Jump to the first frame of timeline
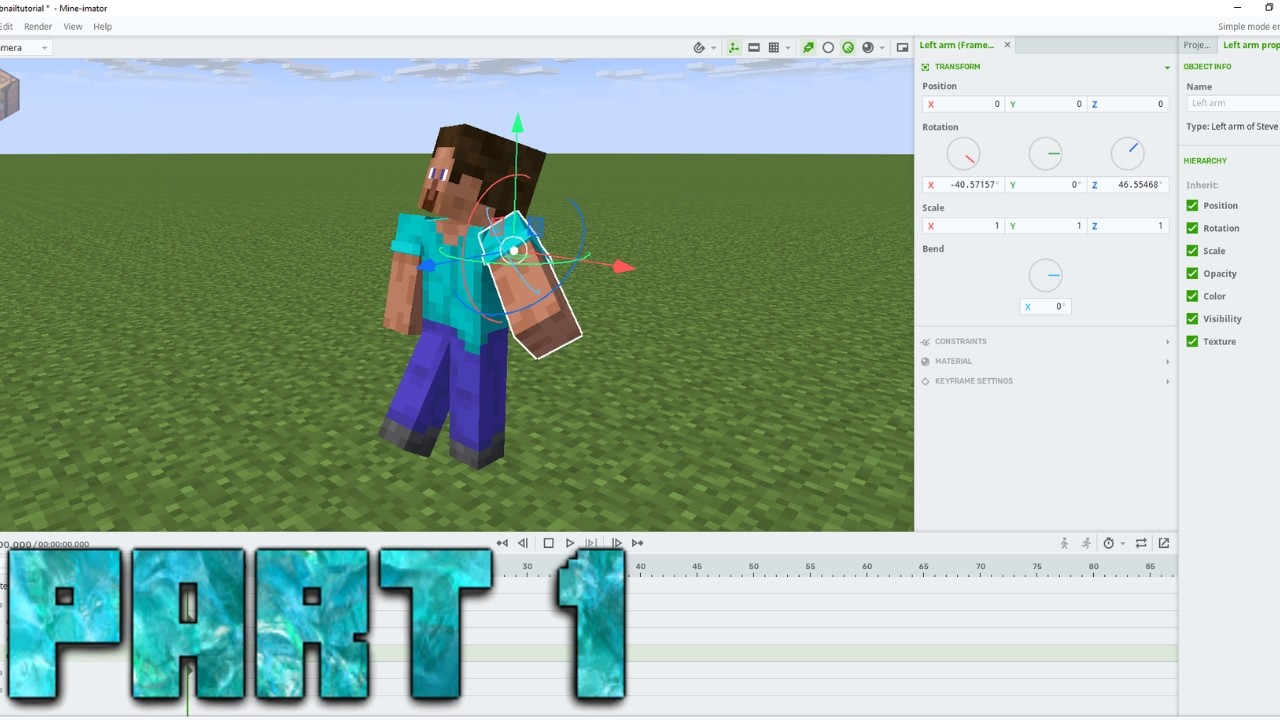The image size is (1280, 720). (502, 543)
